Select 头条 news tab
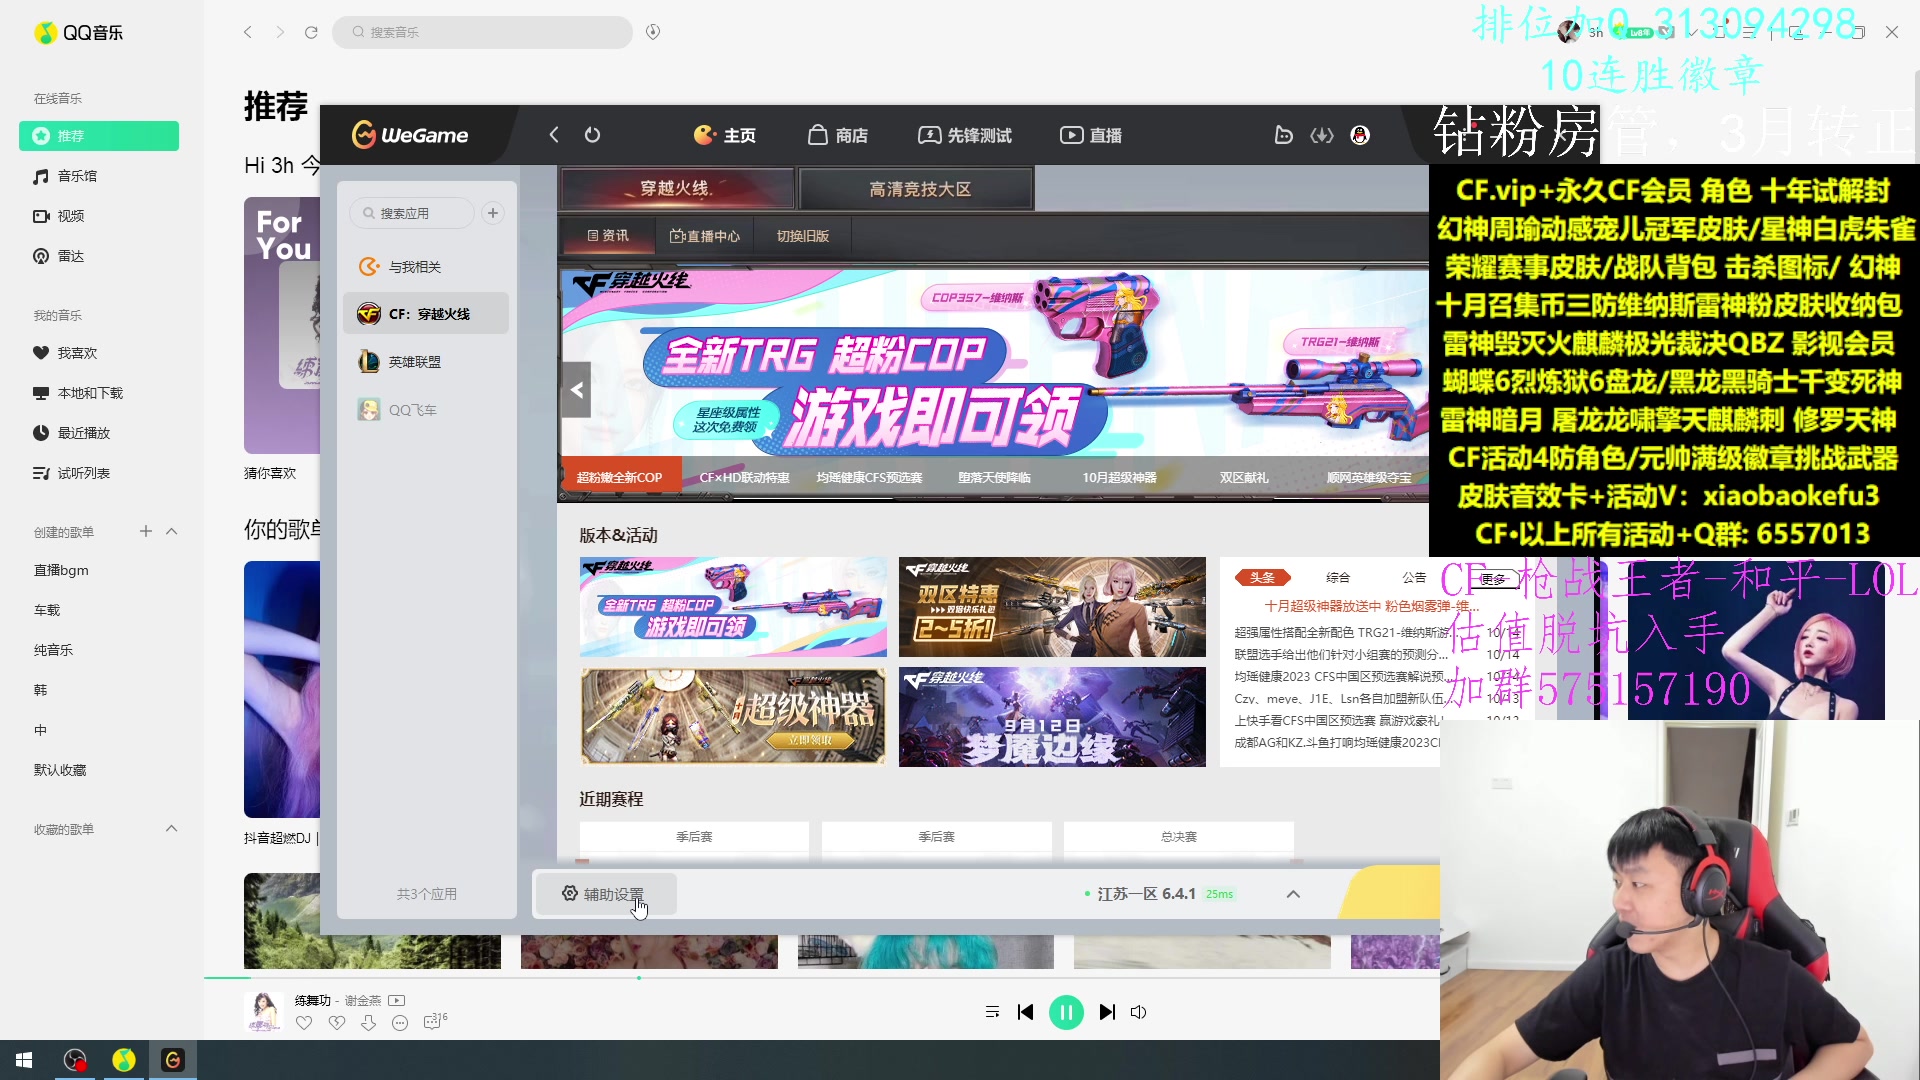Image resolution: width=1920 pixels, height=1080 pixels. [1263, 578]
